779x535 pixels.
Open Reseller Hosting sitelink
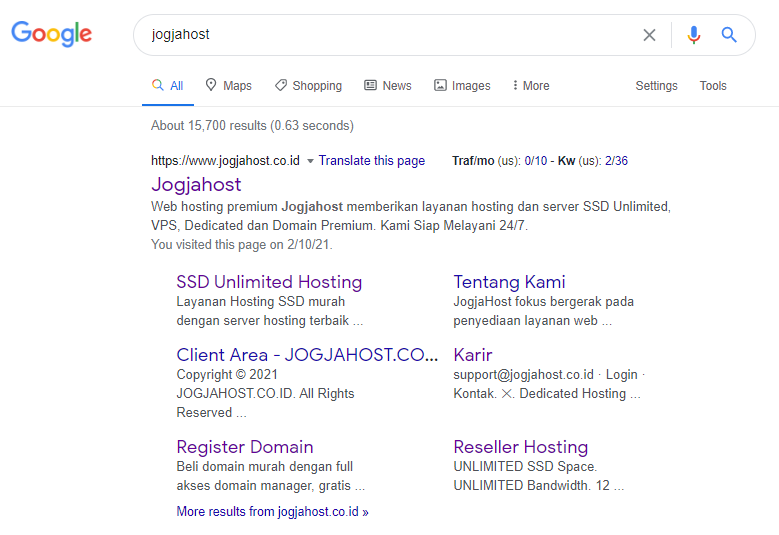point(521,447)
